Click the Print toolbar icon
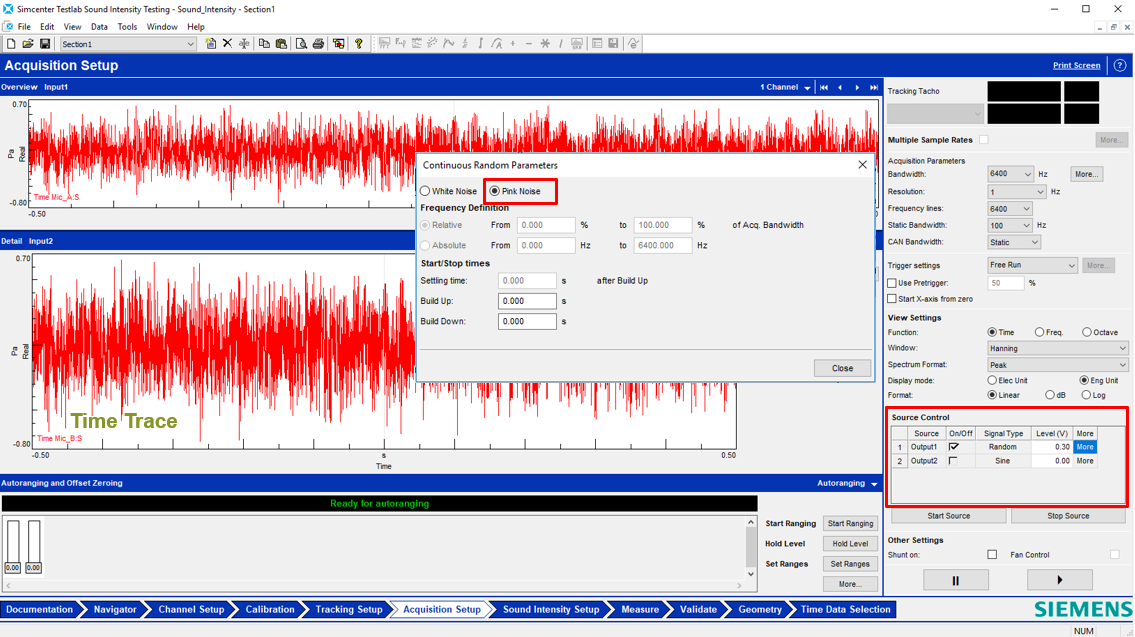This screenshot has height=637, width=1135. coord(318,44)
